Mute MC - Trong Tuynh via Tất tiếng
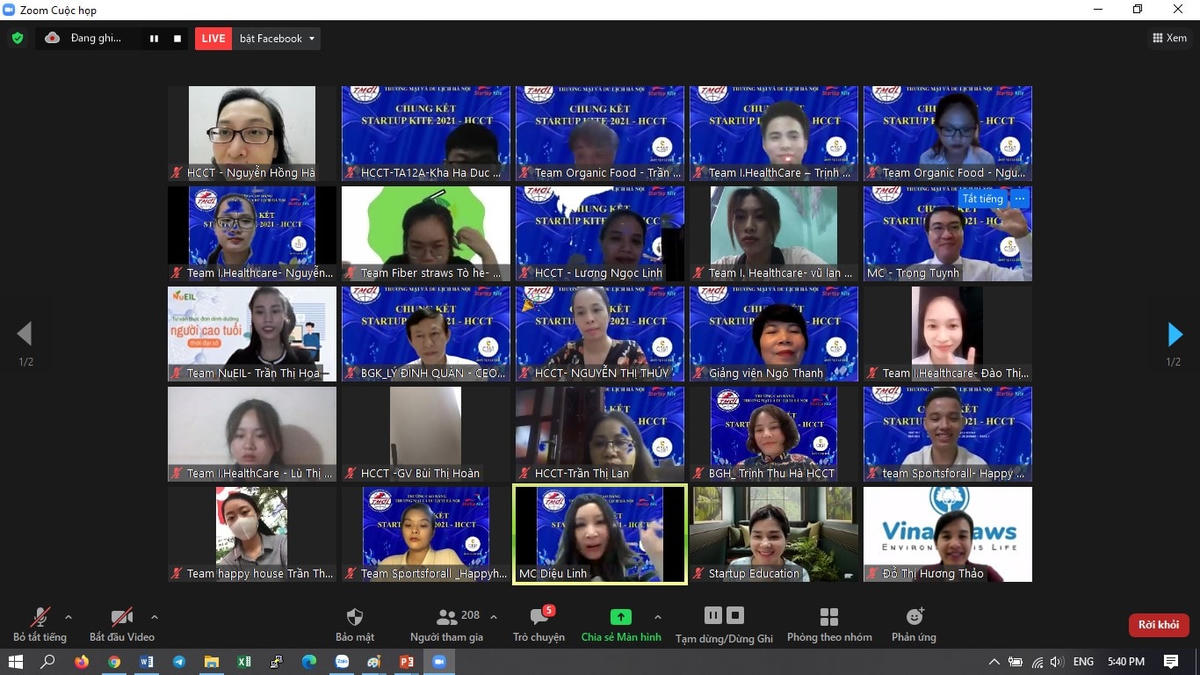Screen dimensions: 1200x675 click(x=980, y=199)
